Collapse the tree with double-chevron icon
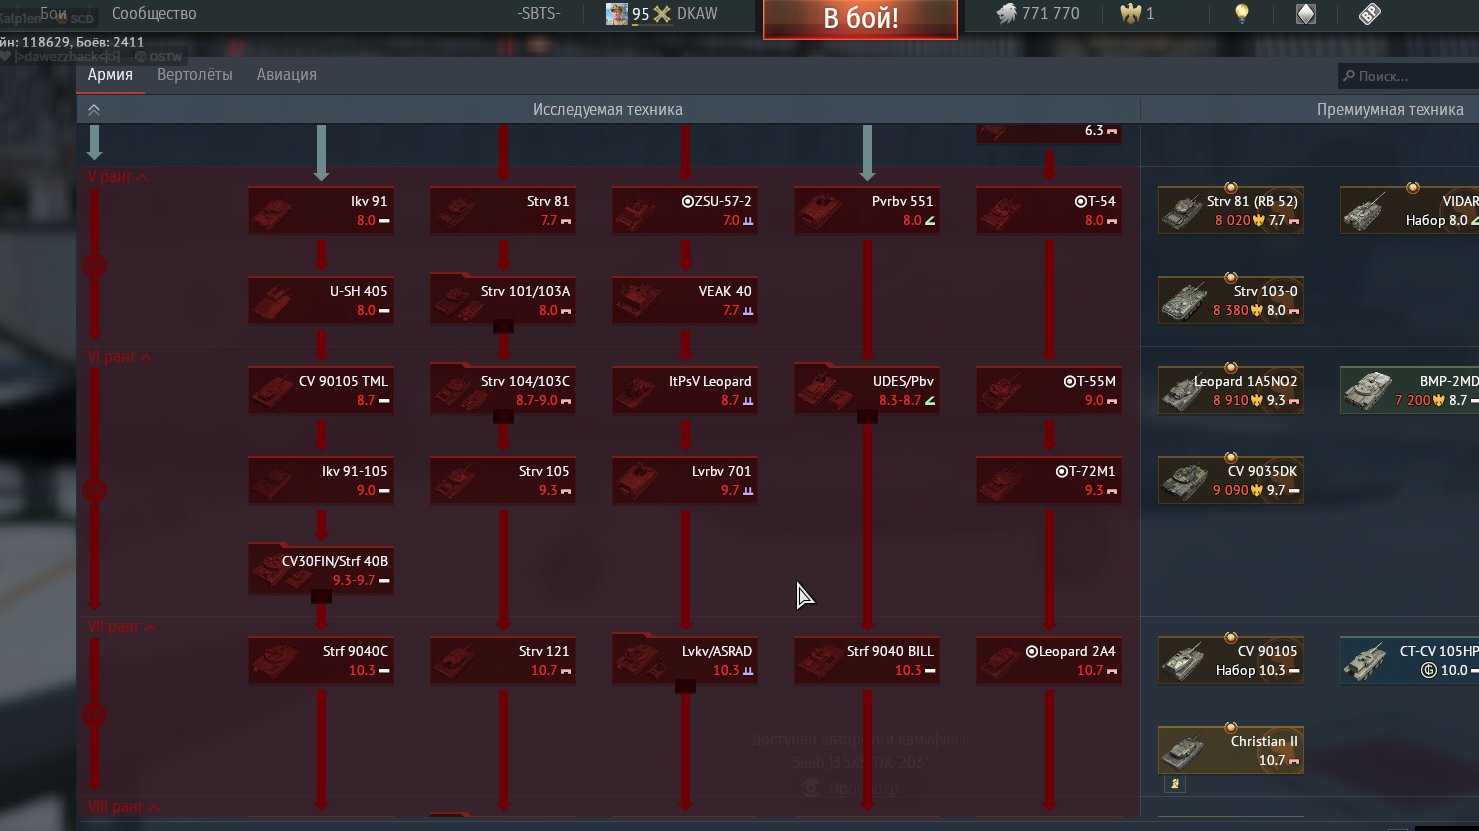 (94, 110)
